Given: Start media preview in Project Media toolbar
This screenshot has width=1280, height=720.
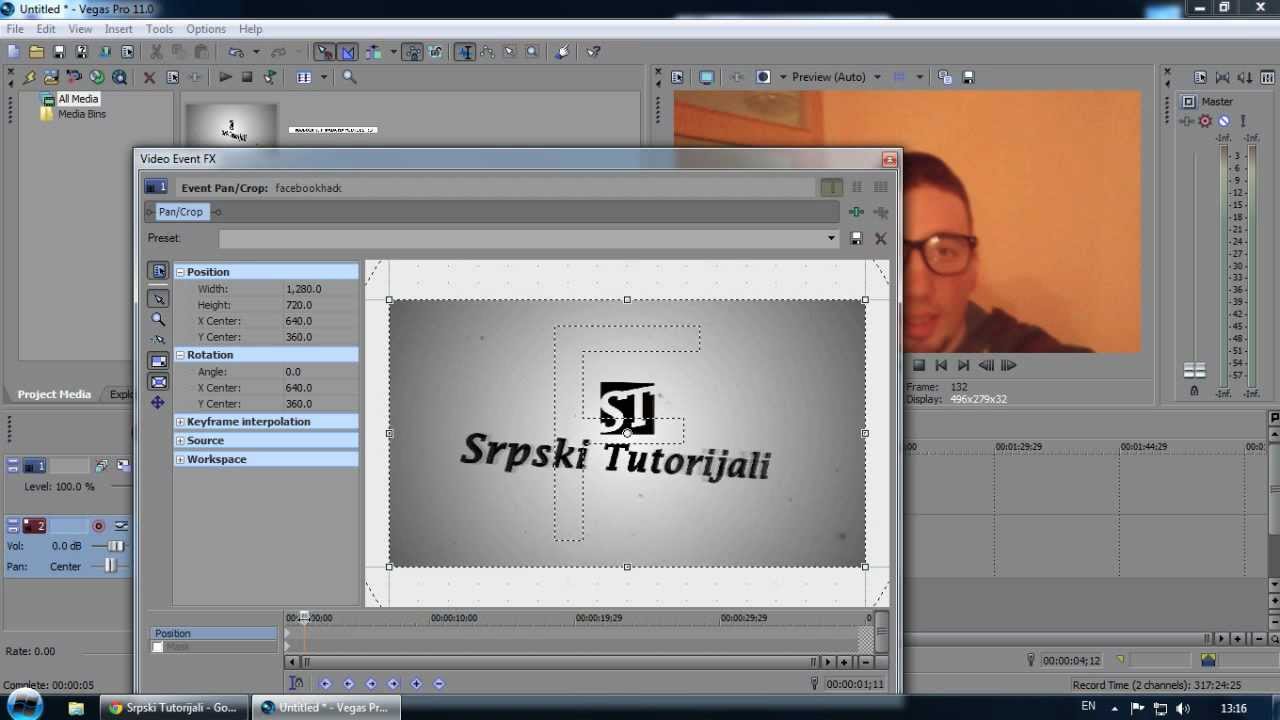Looking at the screenshot, I should [225, 77].
